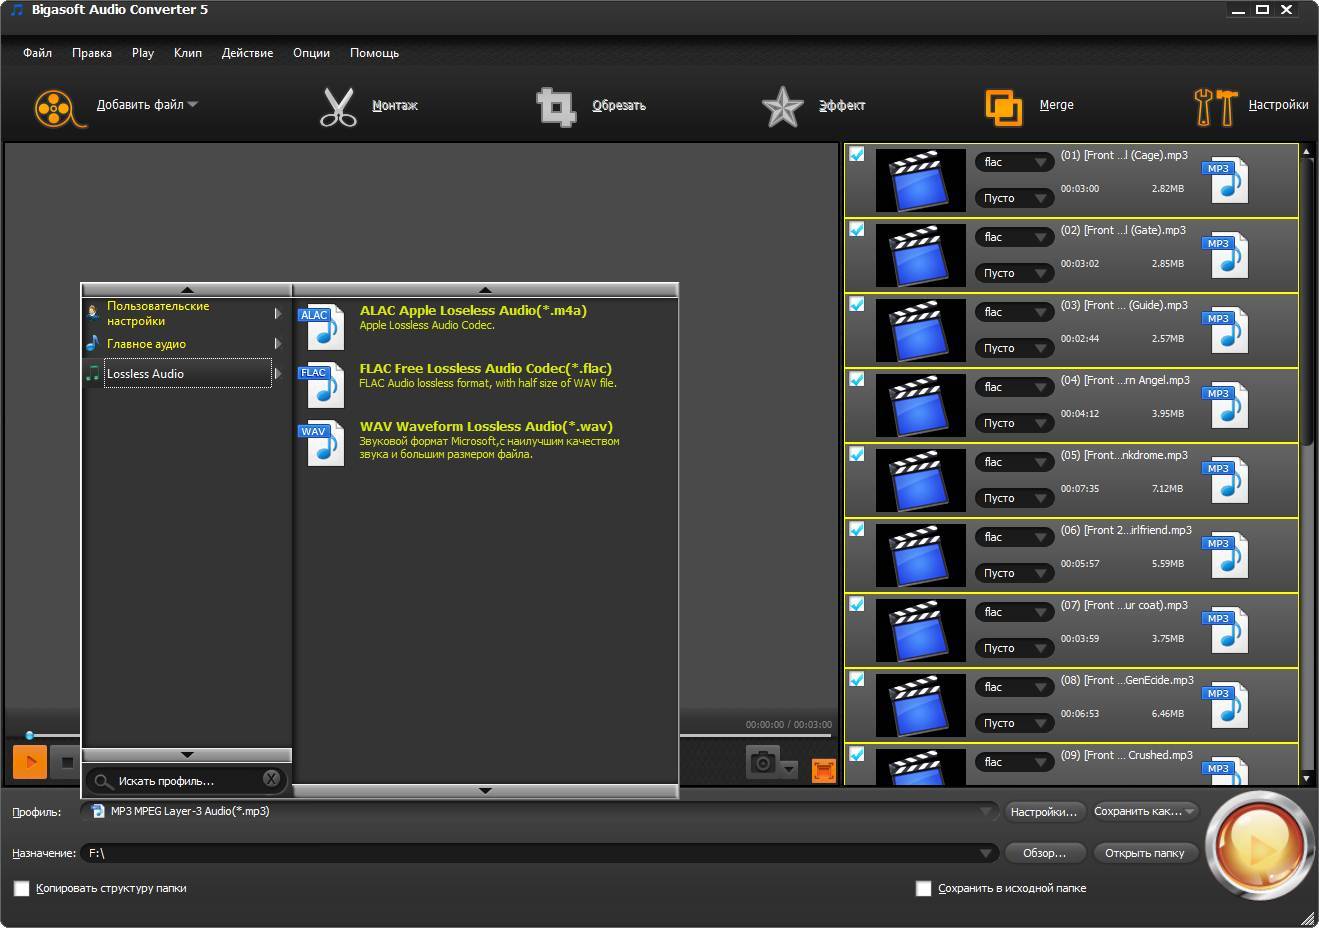Open the Effect star icon
1319x928 pixels.
[782, 107]
